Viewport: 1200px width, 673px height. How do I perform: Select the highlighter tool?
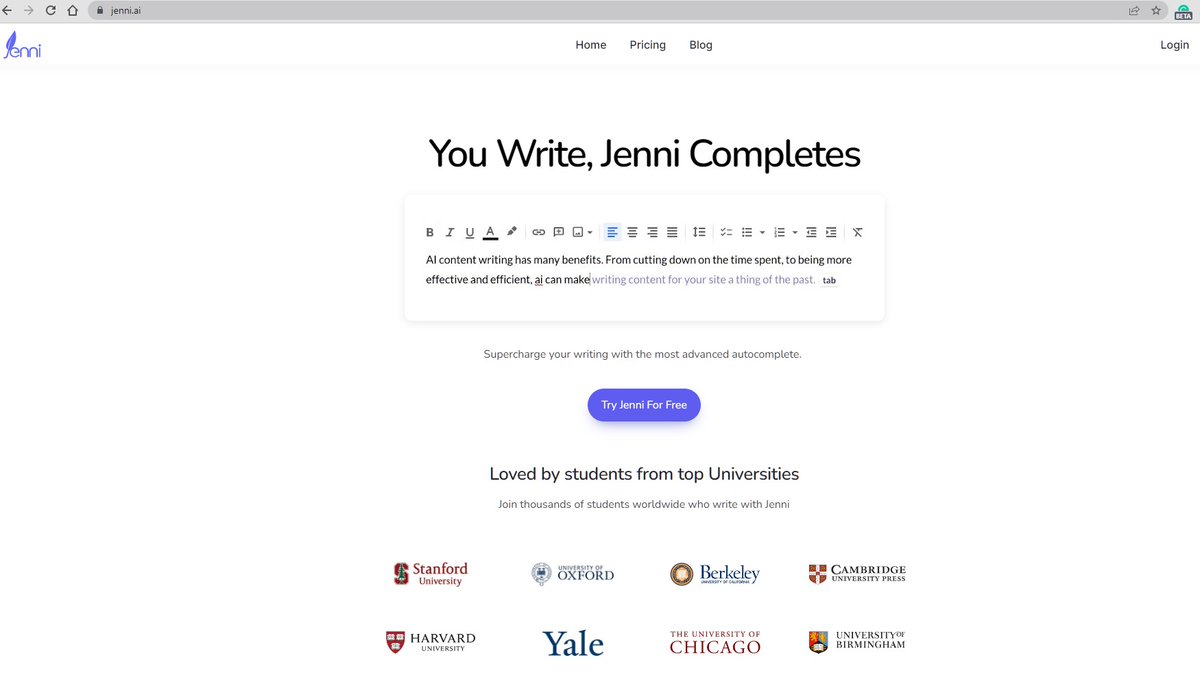point(512,232)
